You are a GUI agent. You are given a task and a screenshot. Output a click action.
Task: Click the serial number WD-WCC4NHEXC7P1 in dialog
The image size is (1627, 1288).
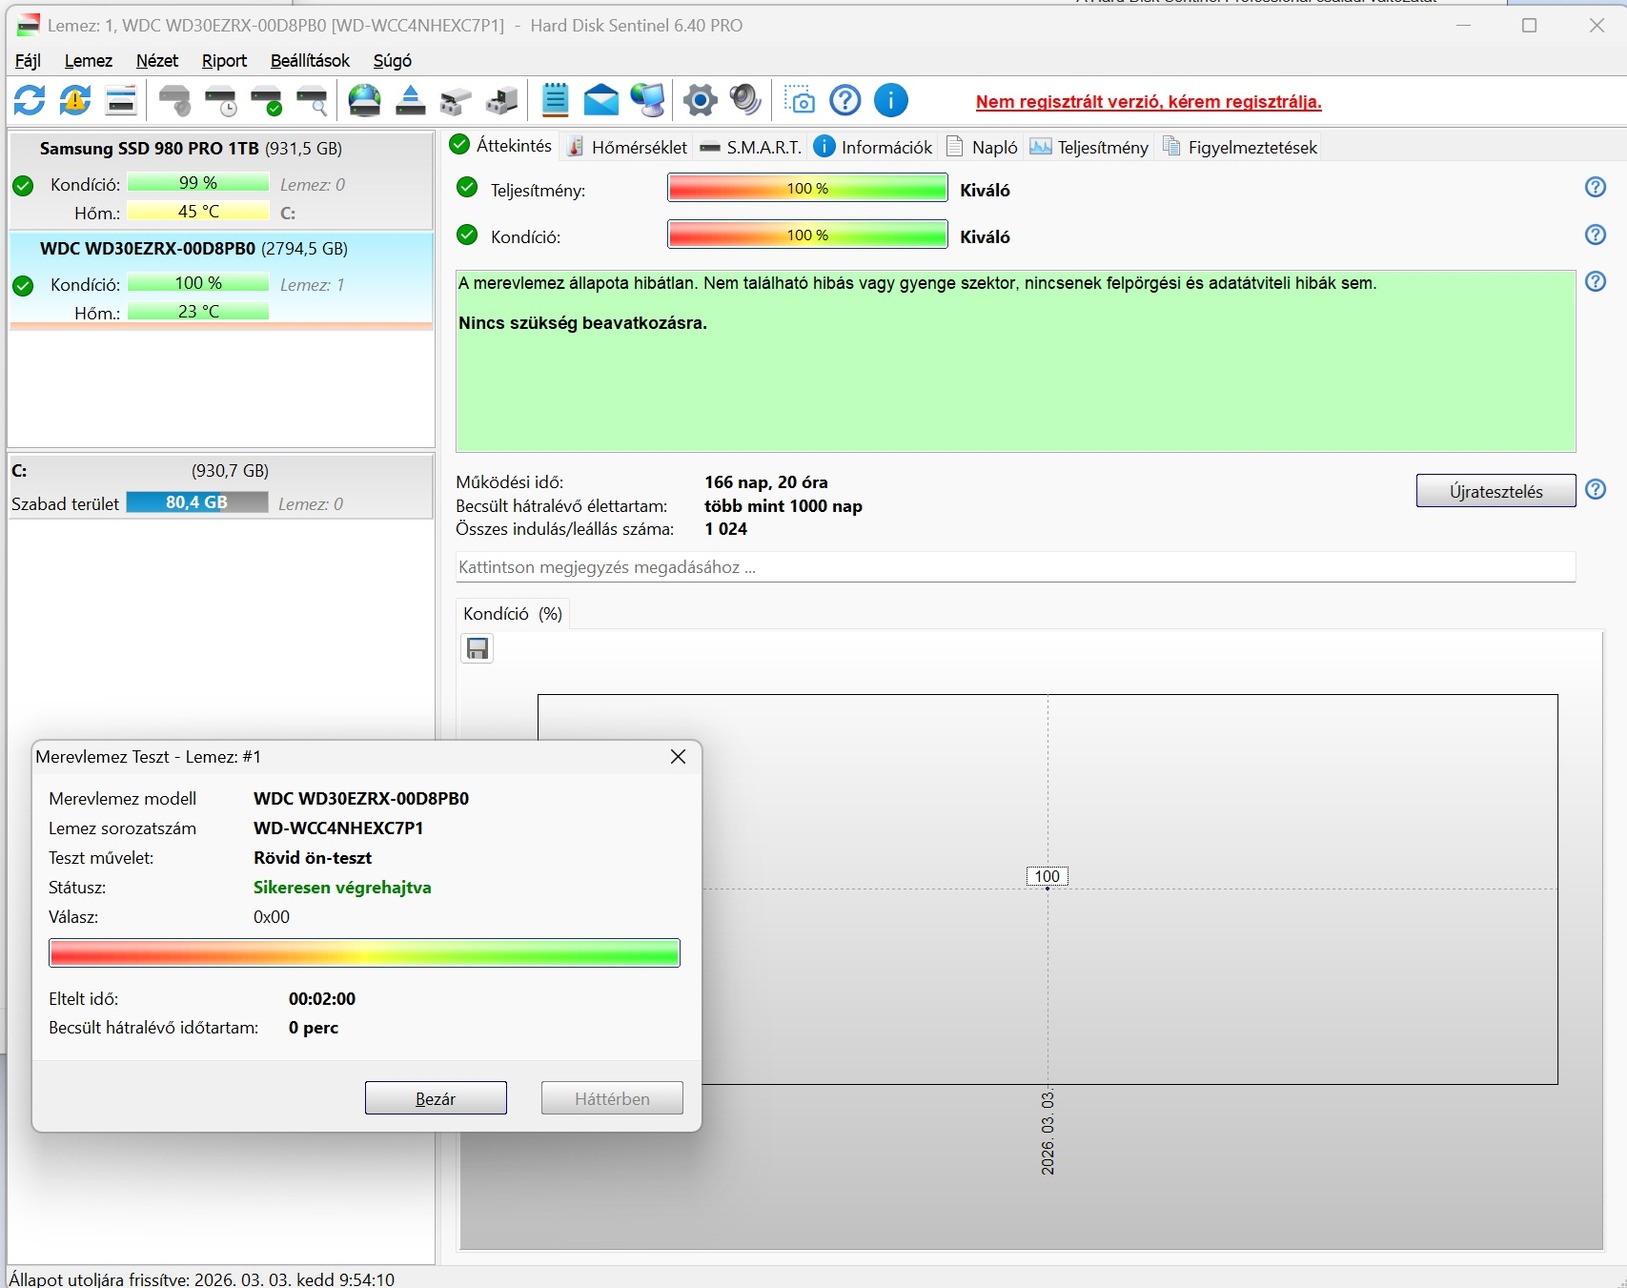click(x=339, y=828)
